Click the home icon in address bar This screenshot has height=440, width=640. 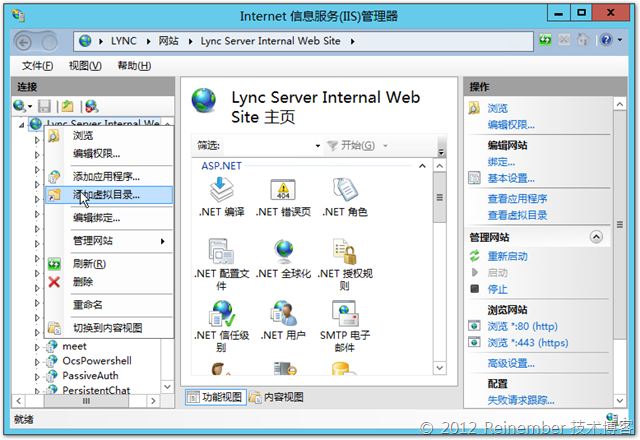click(583, 40)
